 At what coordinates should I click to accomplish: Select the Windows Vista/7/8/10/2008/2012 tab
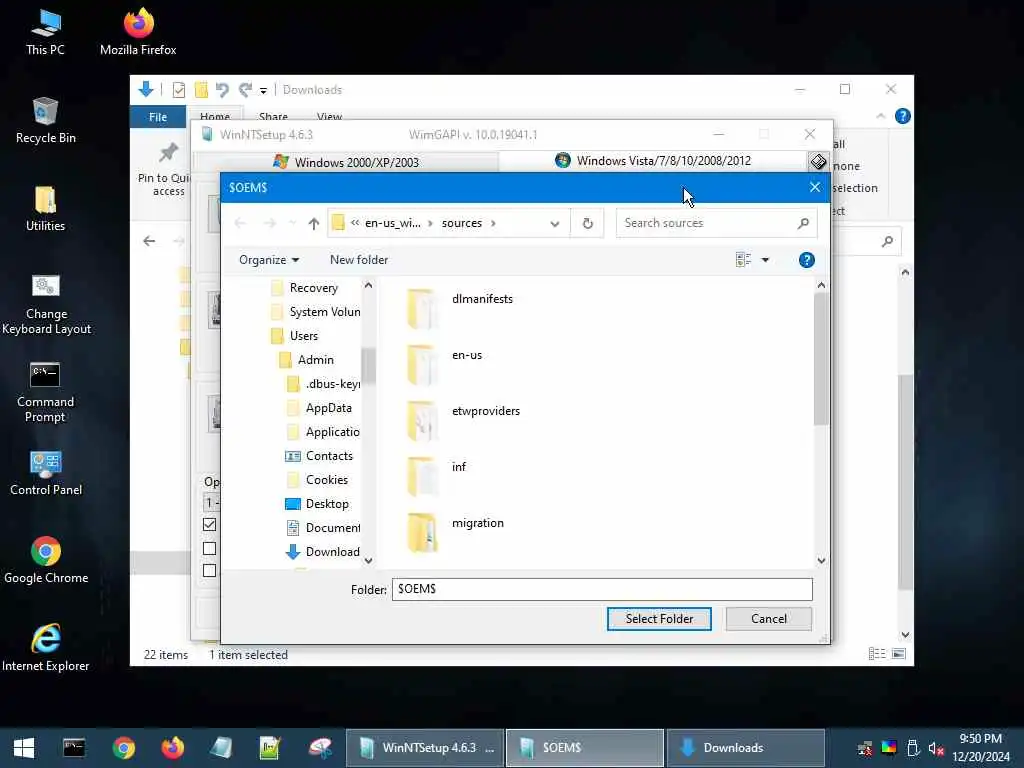click(653, 161)
